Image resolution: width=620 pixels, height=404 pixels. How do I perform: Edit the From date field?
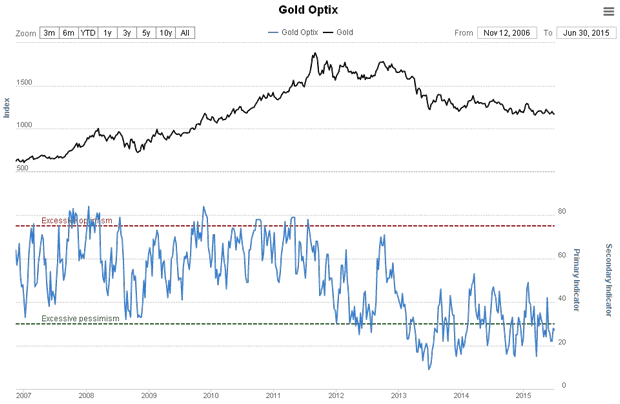[x=507, y=33]
